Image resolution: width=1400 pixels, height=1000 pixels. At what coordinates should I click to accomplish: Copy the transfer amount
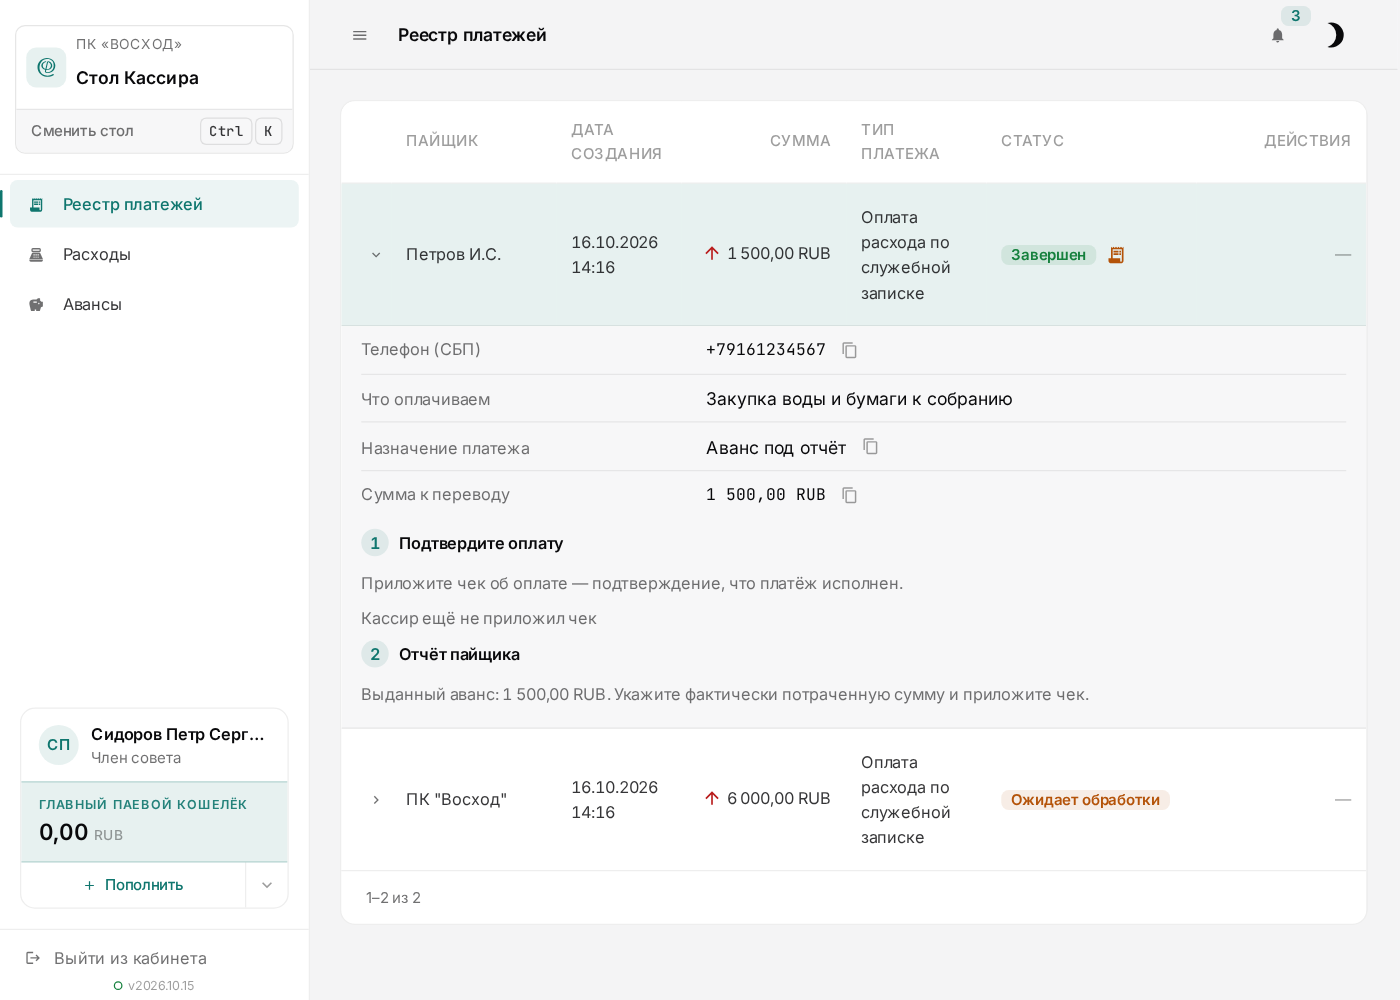coord(850,495)
